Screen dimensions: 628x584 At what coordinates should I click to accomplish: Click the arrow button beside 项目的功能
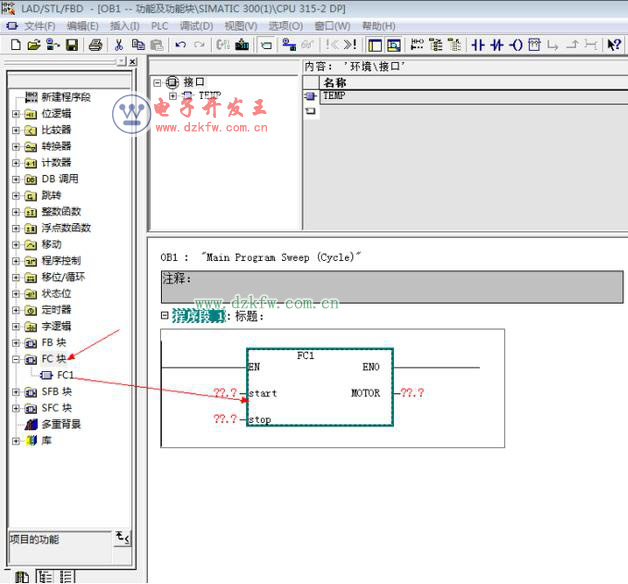click(123, 538)
